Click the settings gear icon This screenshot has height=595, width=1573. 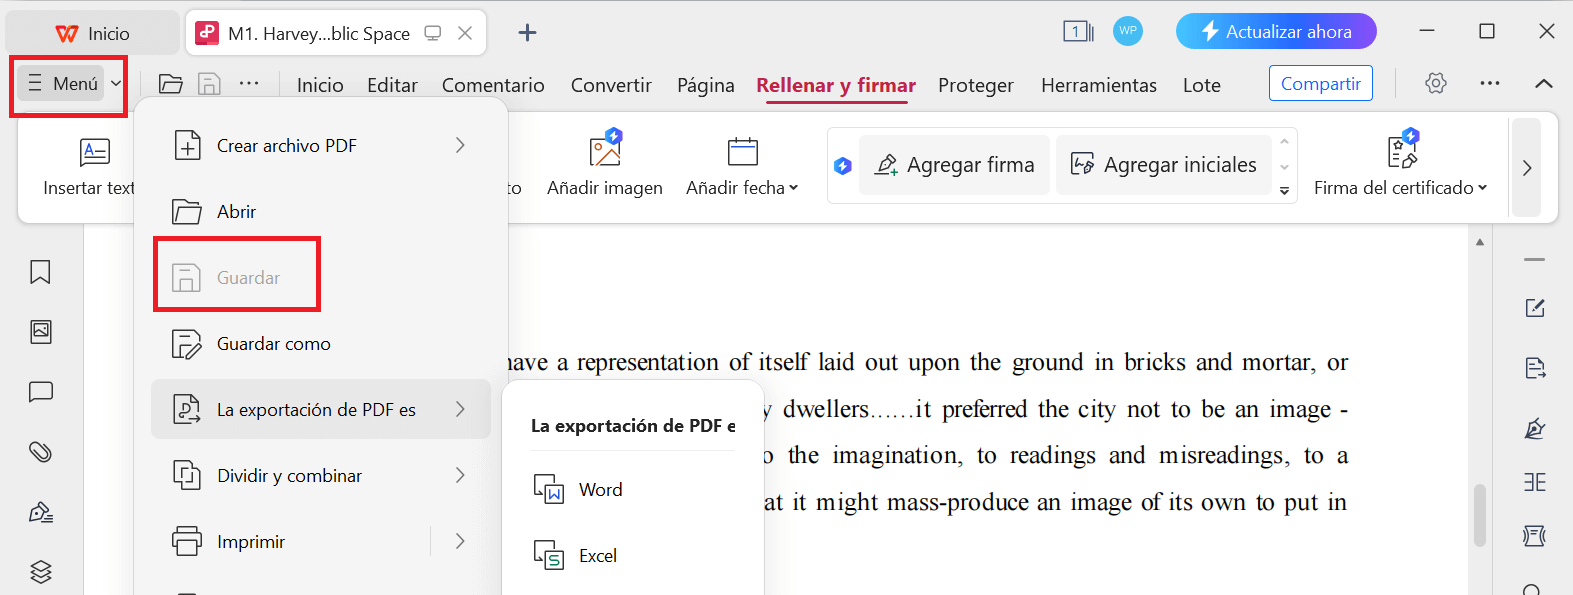point(1436,83)
